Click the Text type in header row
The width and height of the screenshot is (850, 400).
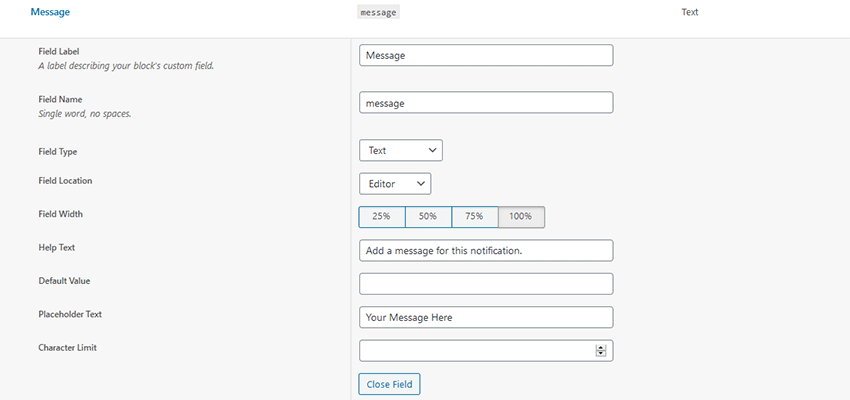(x=689, y=12)
